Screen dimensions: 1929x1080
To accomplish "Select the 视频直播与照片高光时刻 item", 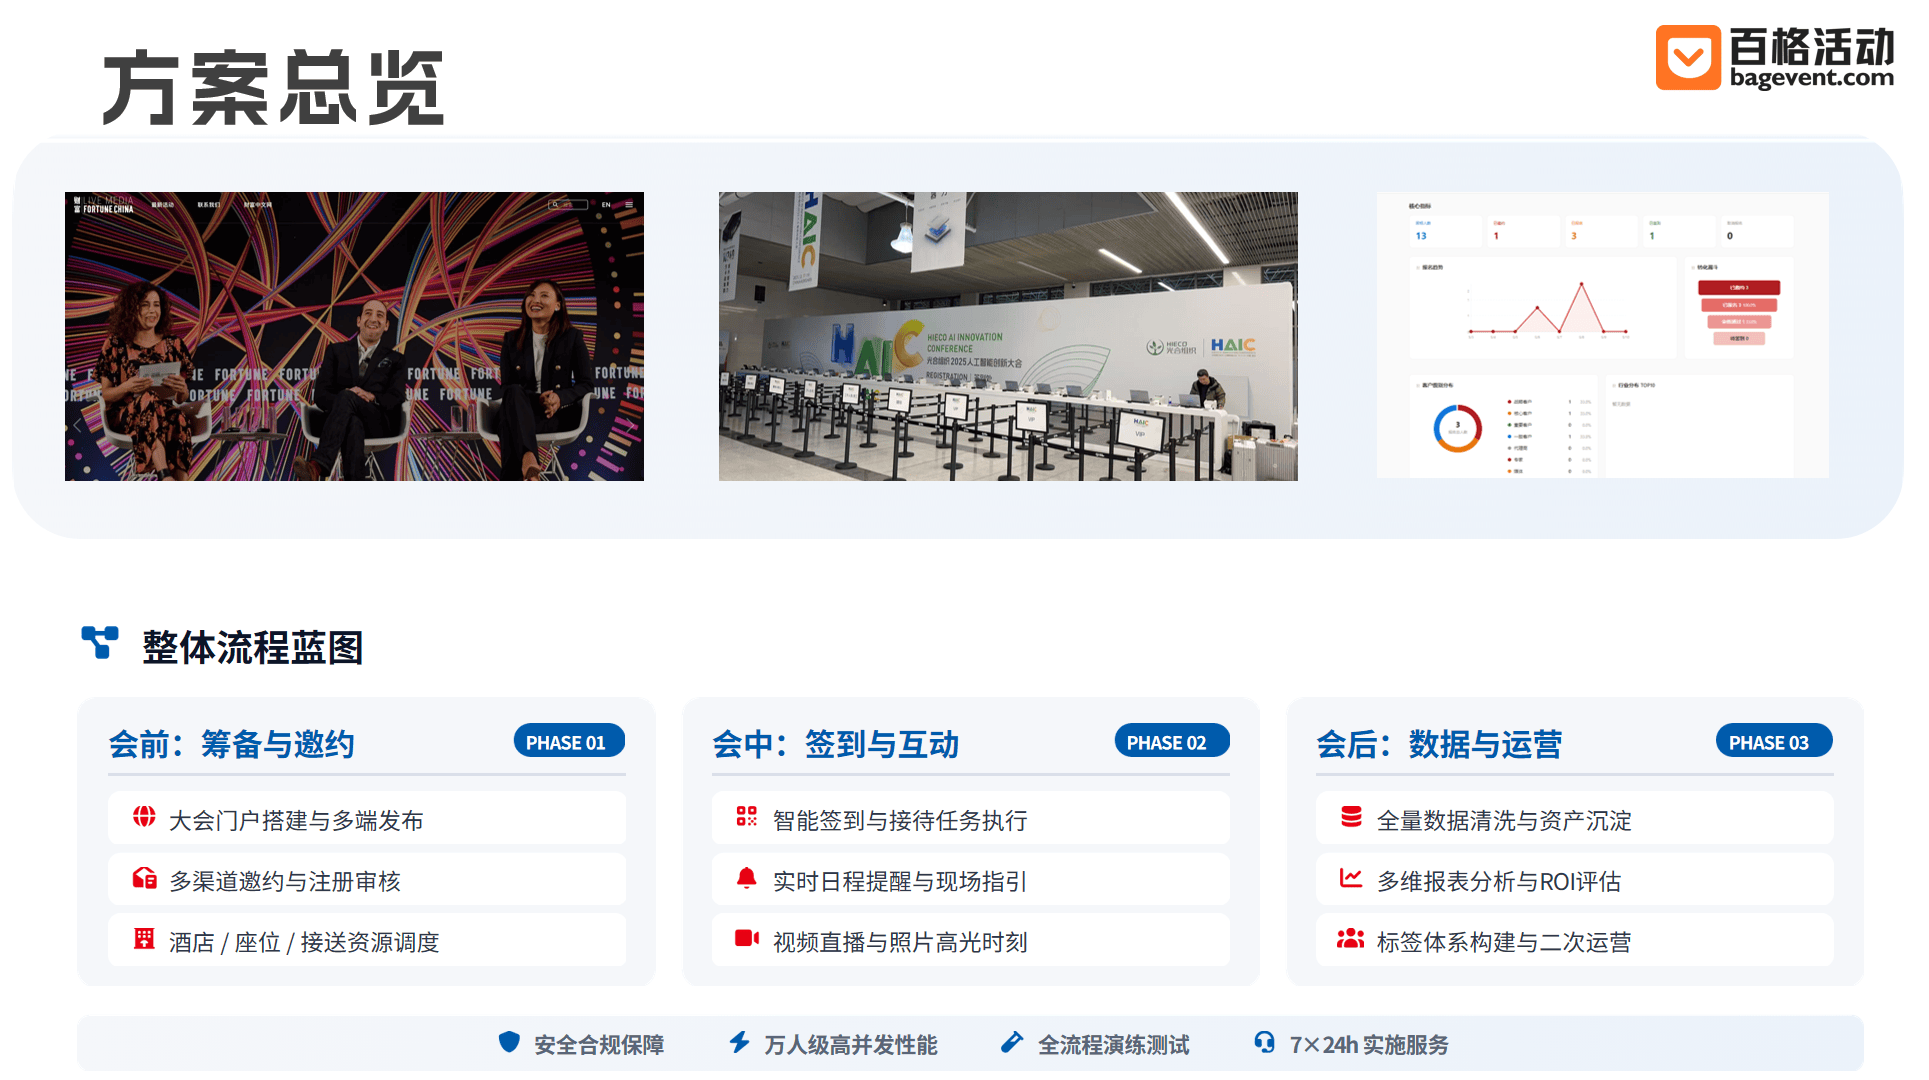I will point(971,940).
